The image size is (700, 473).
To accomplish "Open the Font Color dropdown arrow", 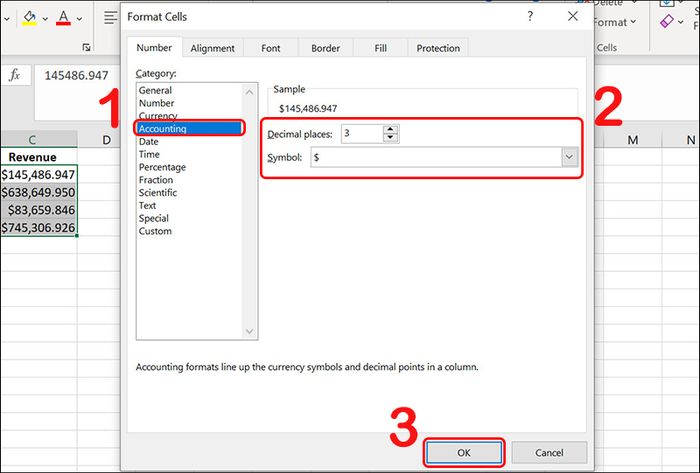I will click(x=79, y=19).
